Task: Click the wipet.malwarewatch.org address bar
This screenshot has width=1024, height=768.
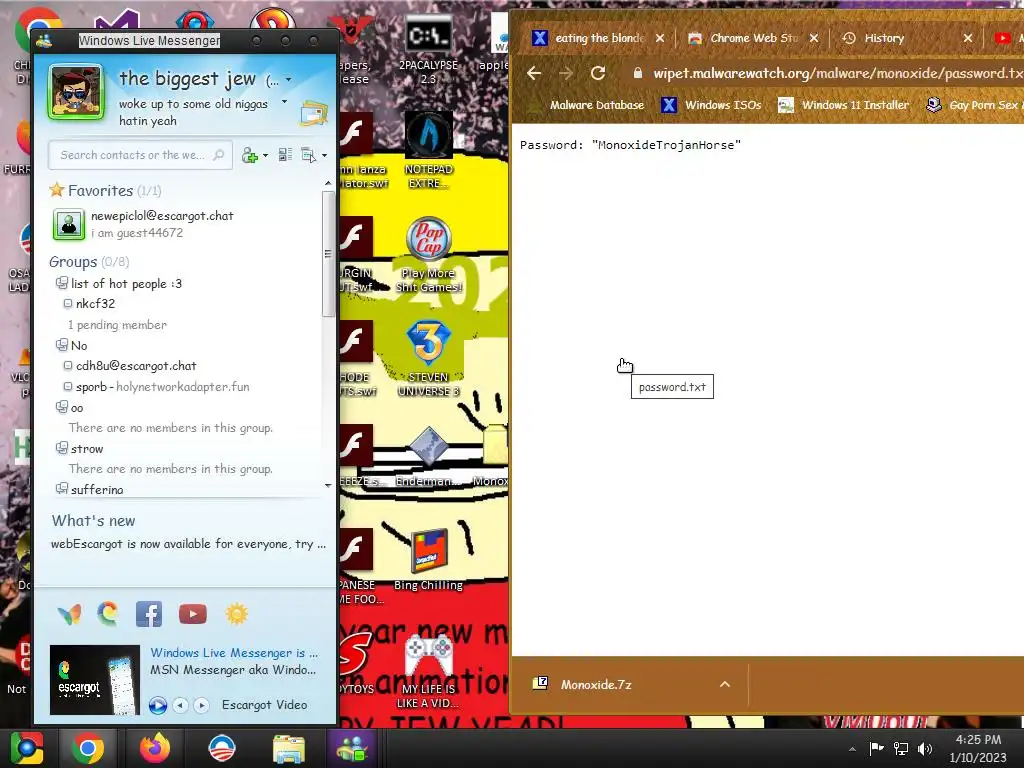Action: point(837,73)
